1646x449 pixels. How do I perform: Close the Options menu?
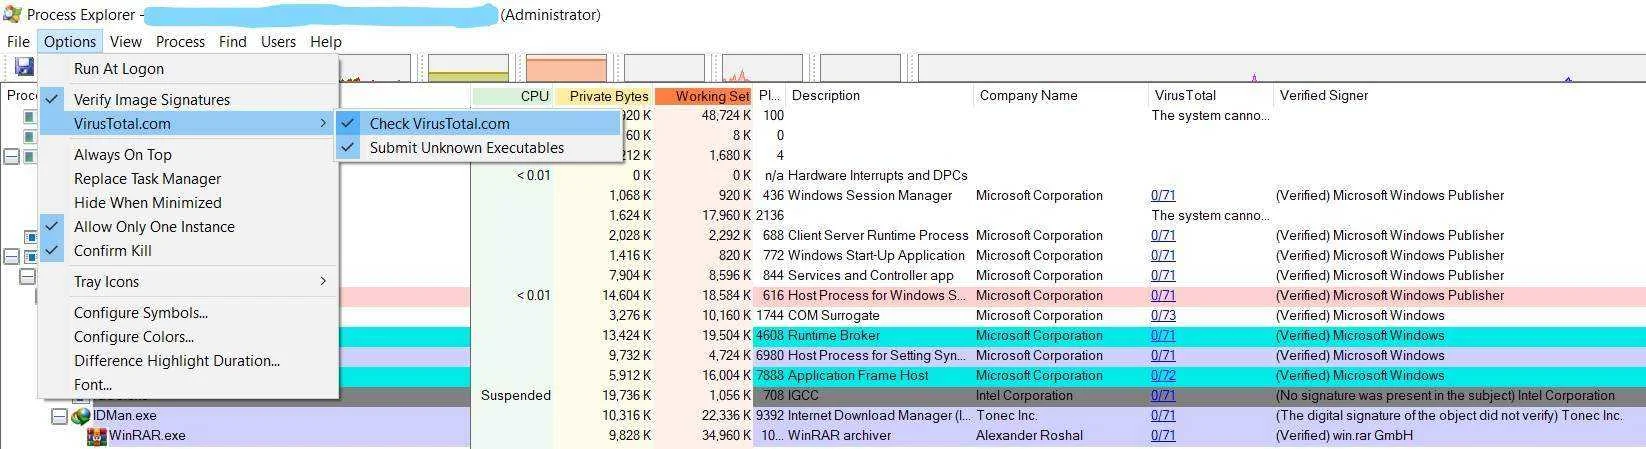70,41
